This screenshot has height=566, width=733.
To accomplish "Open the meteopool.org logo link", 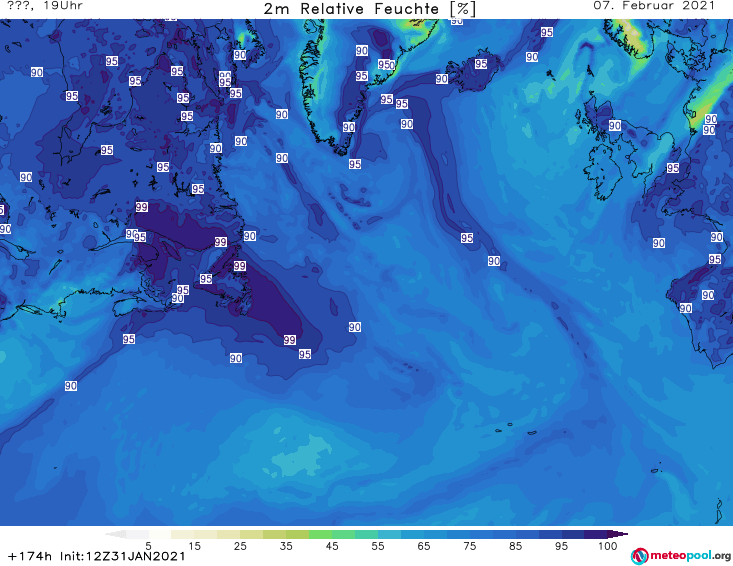I will [681, 556].
